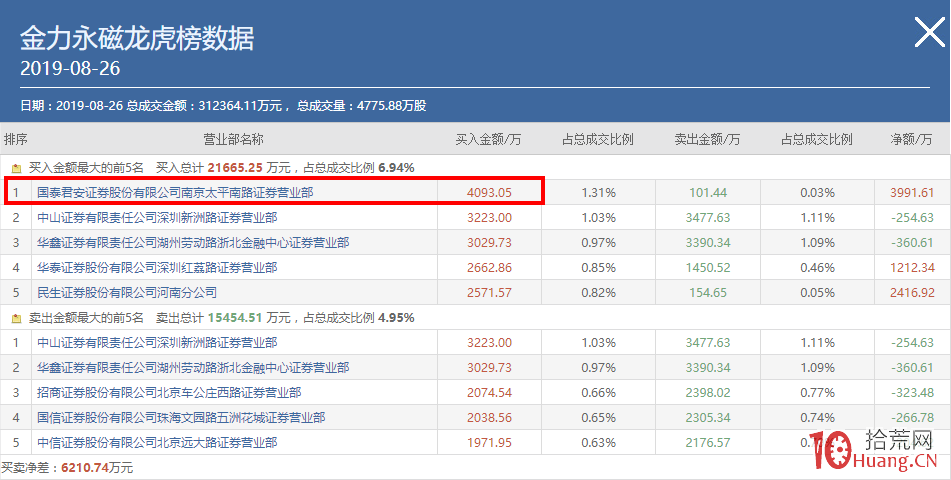Open 招商证券北京车公庄西路证券营业部 link
951x480 pixels.
click(169, 393)
